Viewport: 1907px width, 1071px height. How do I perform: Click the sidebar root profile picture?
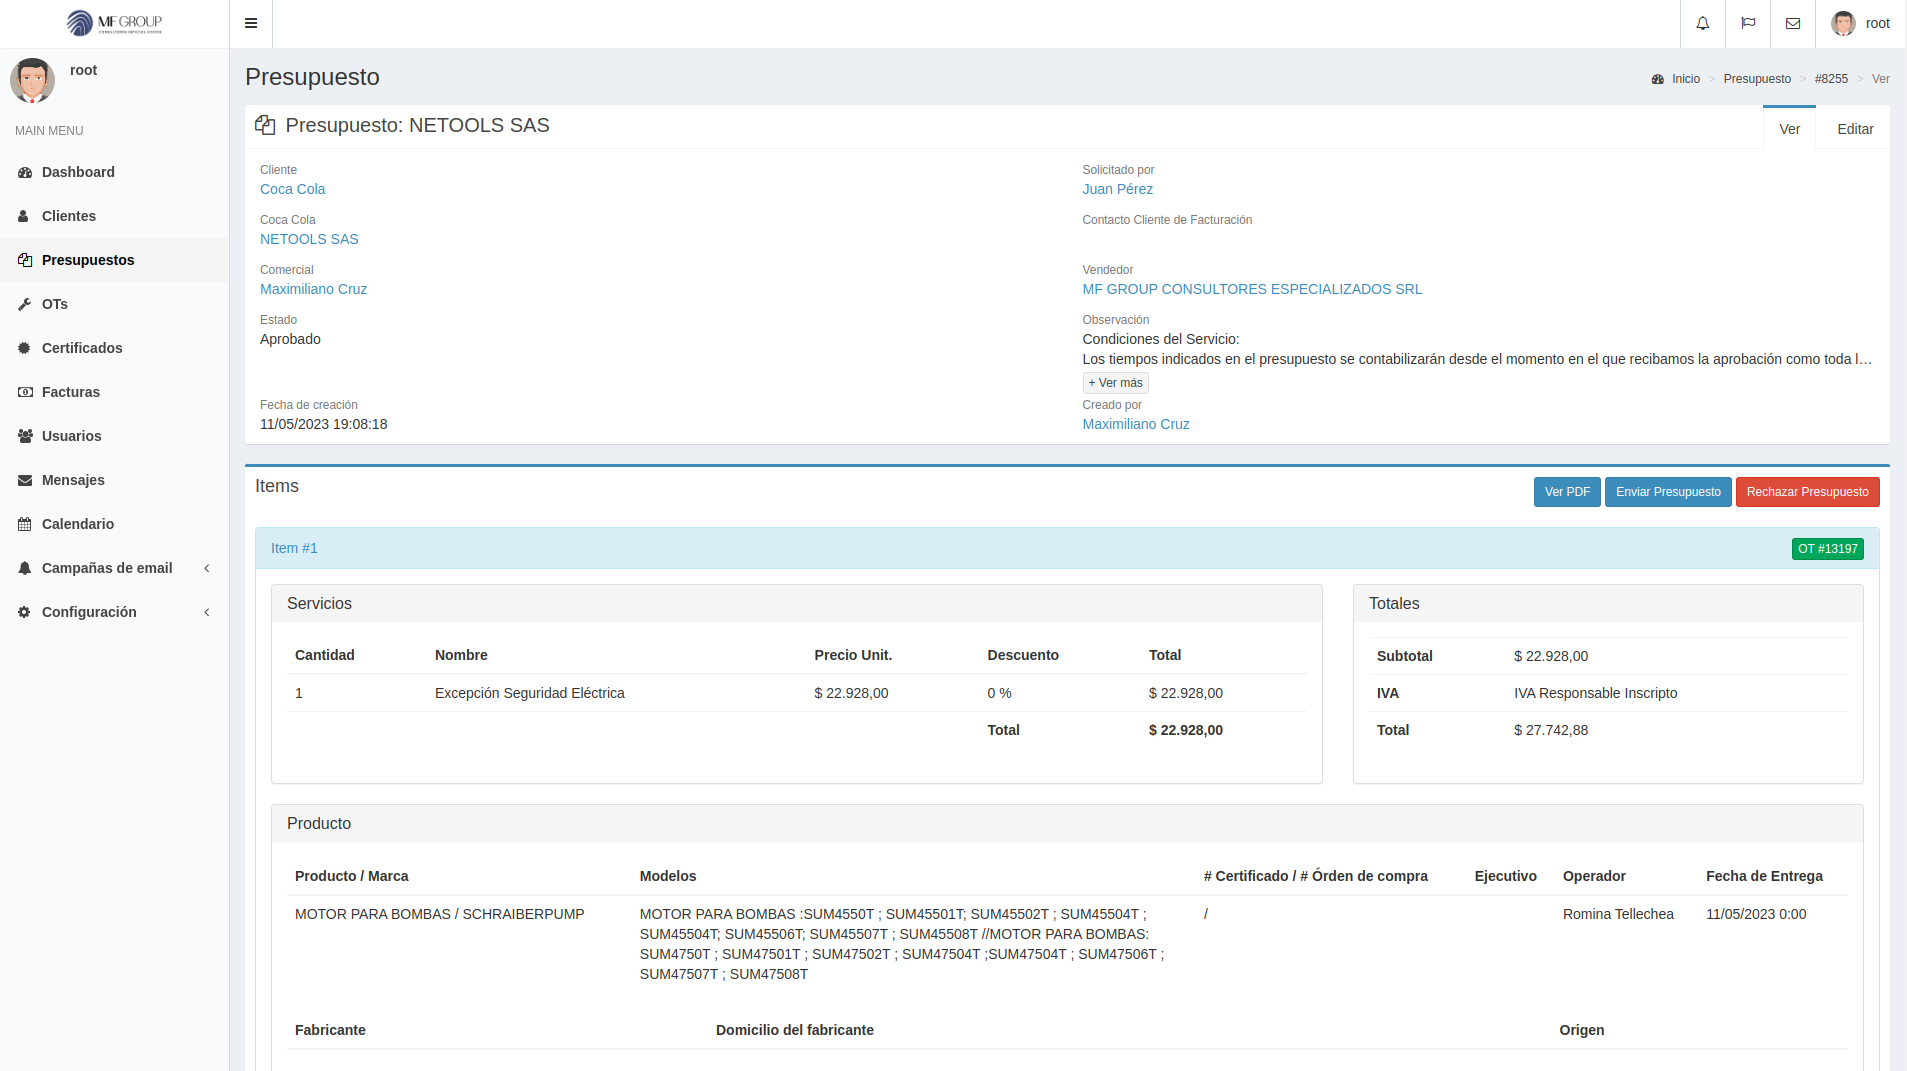32,80
